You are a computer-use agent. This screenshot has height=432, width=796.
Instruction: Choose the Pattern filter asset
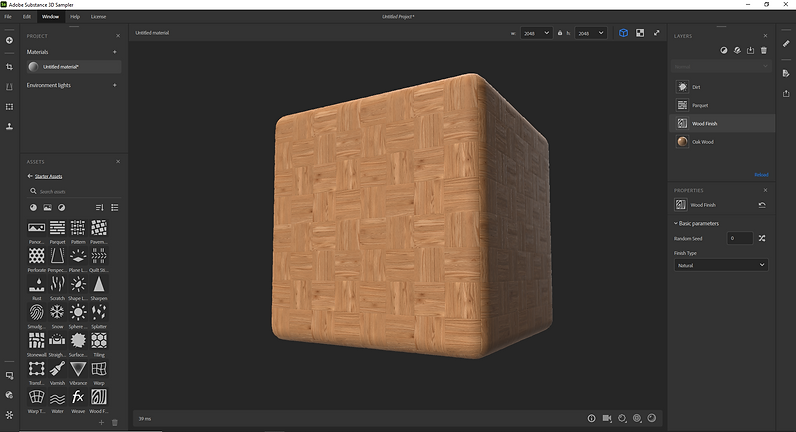point(78,227)
